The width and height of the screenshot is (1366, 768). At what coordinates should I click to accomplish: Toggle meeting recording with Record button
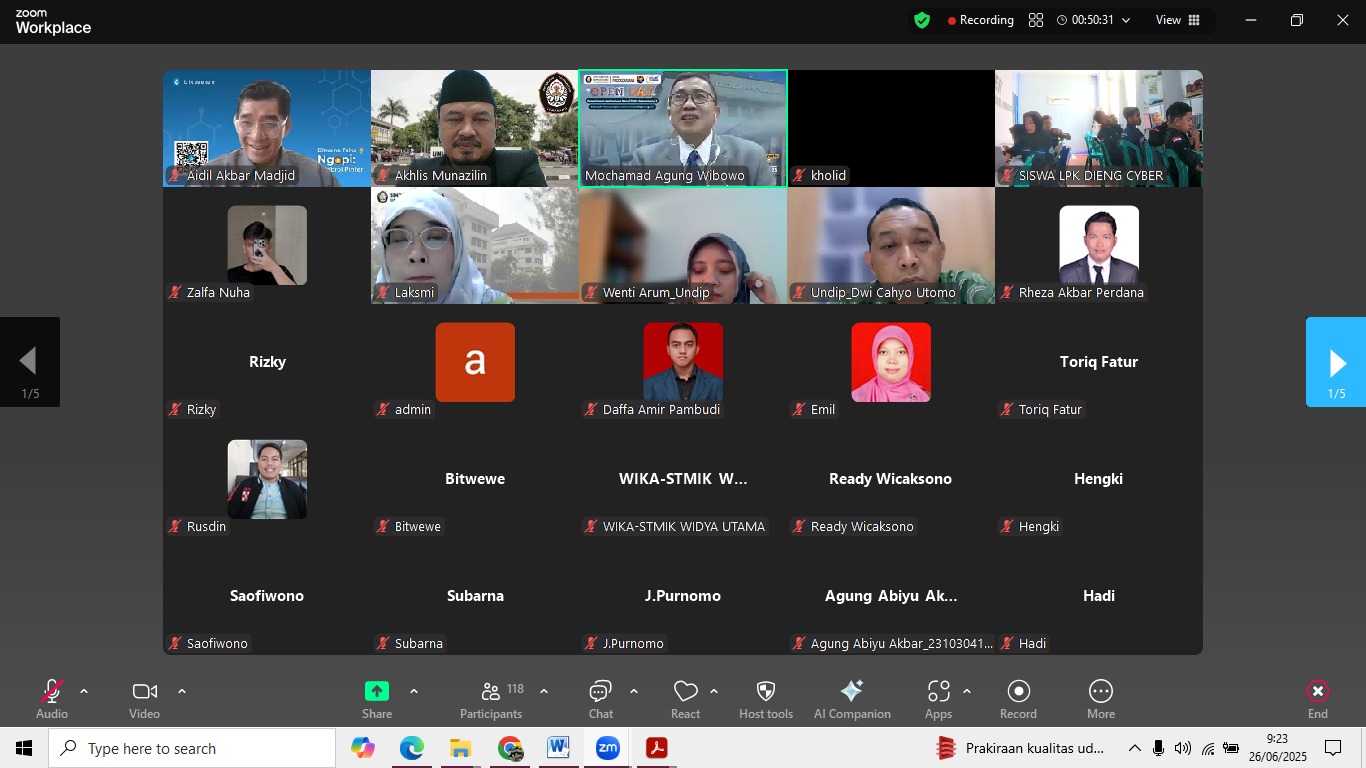1018,692
